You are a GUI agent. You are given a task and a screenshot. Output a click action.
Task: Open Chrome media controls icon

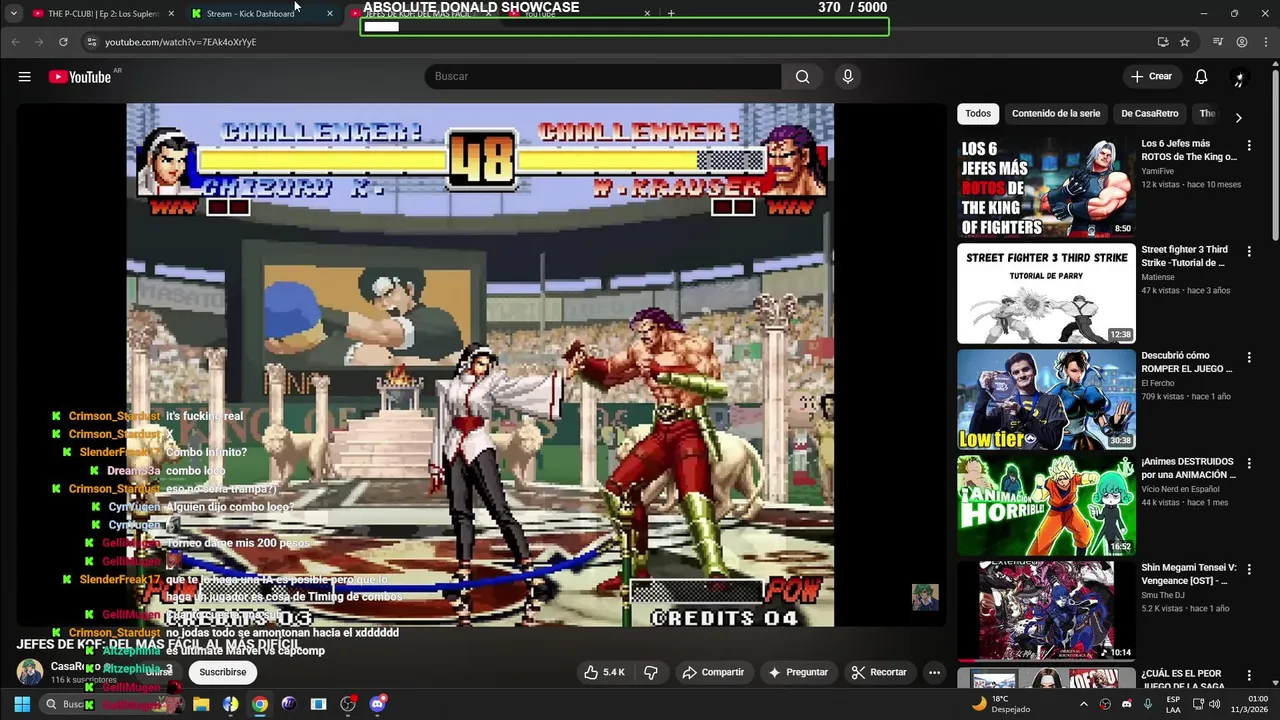(x=1217, y=42)
